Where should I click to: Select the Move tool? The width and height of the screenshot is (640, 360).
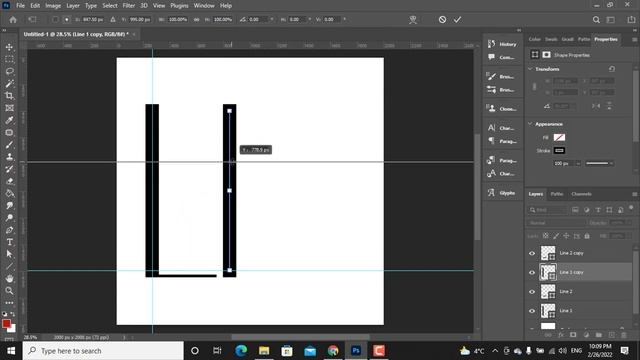9,47
